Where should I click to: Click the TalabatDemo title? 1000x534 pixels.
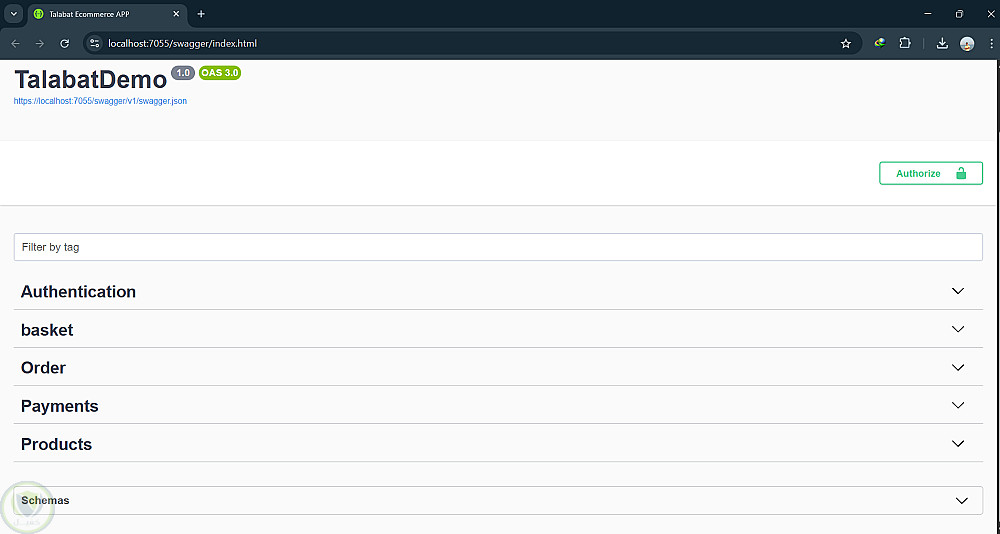pyautogui.click(x=91, y=79)
